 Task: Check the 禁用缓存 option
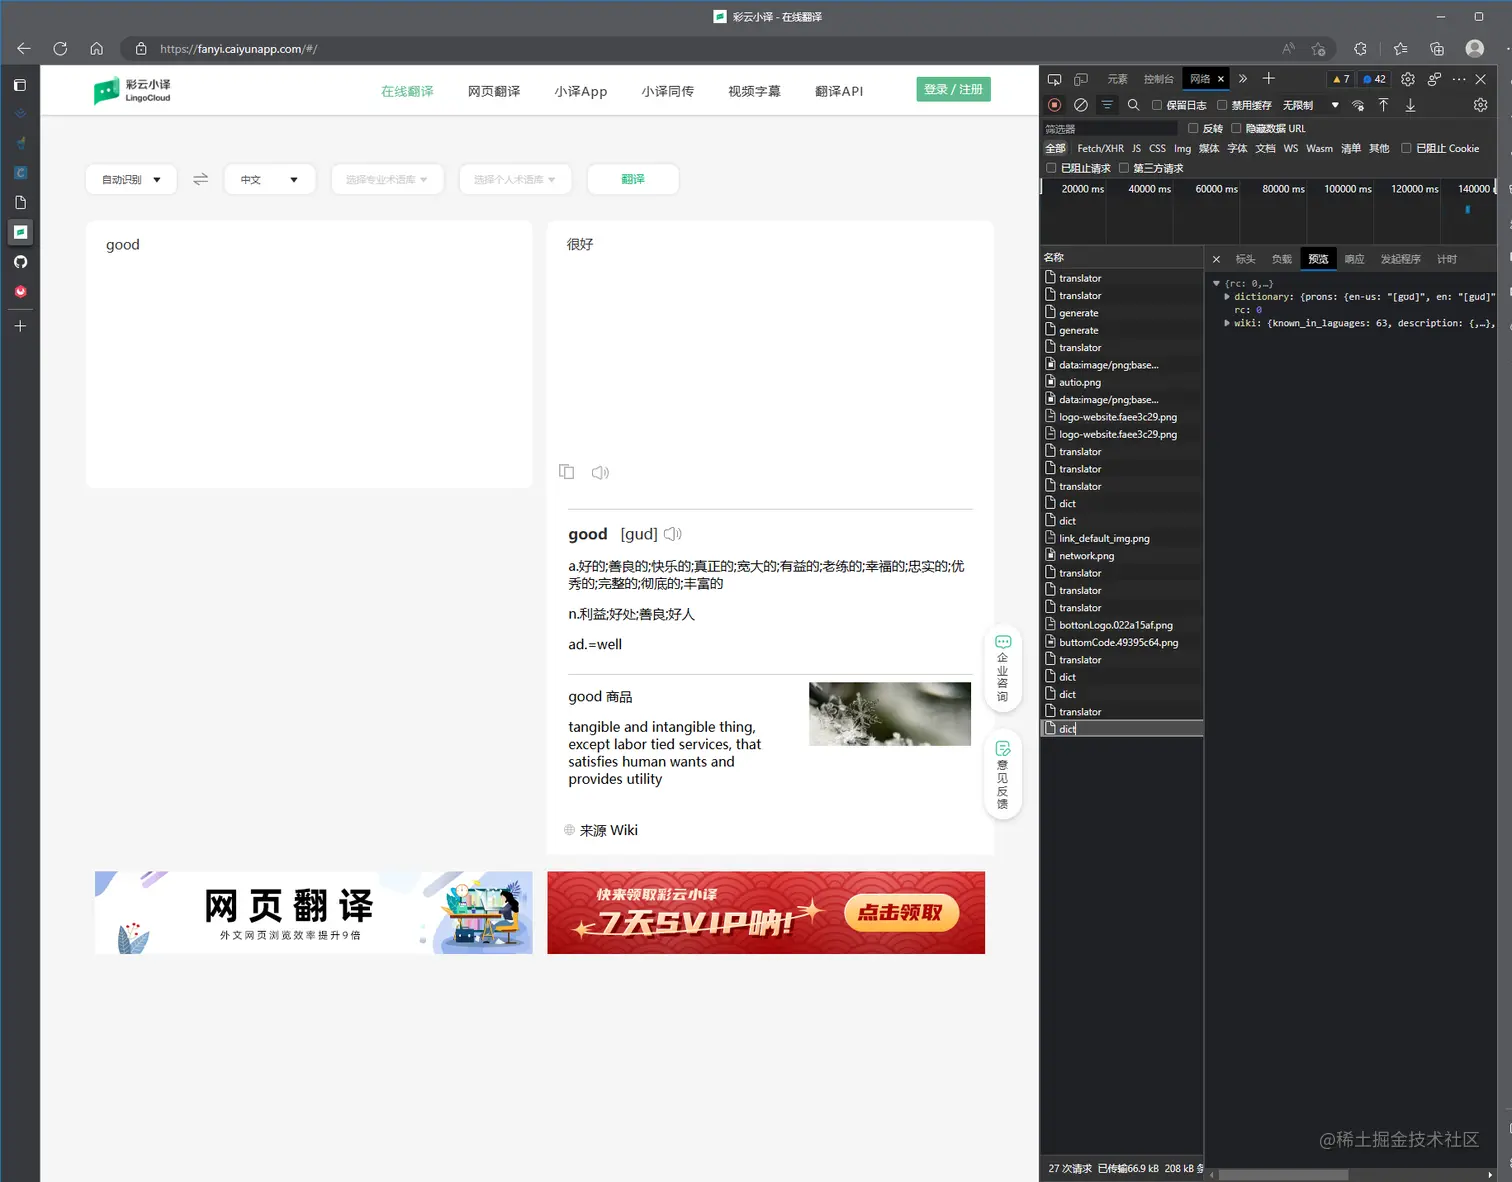point(1222,104)
